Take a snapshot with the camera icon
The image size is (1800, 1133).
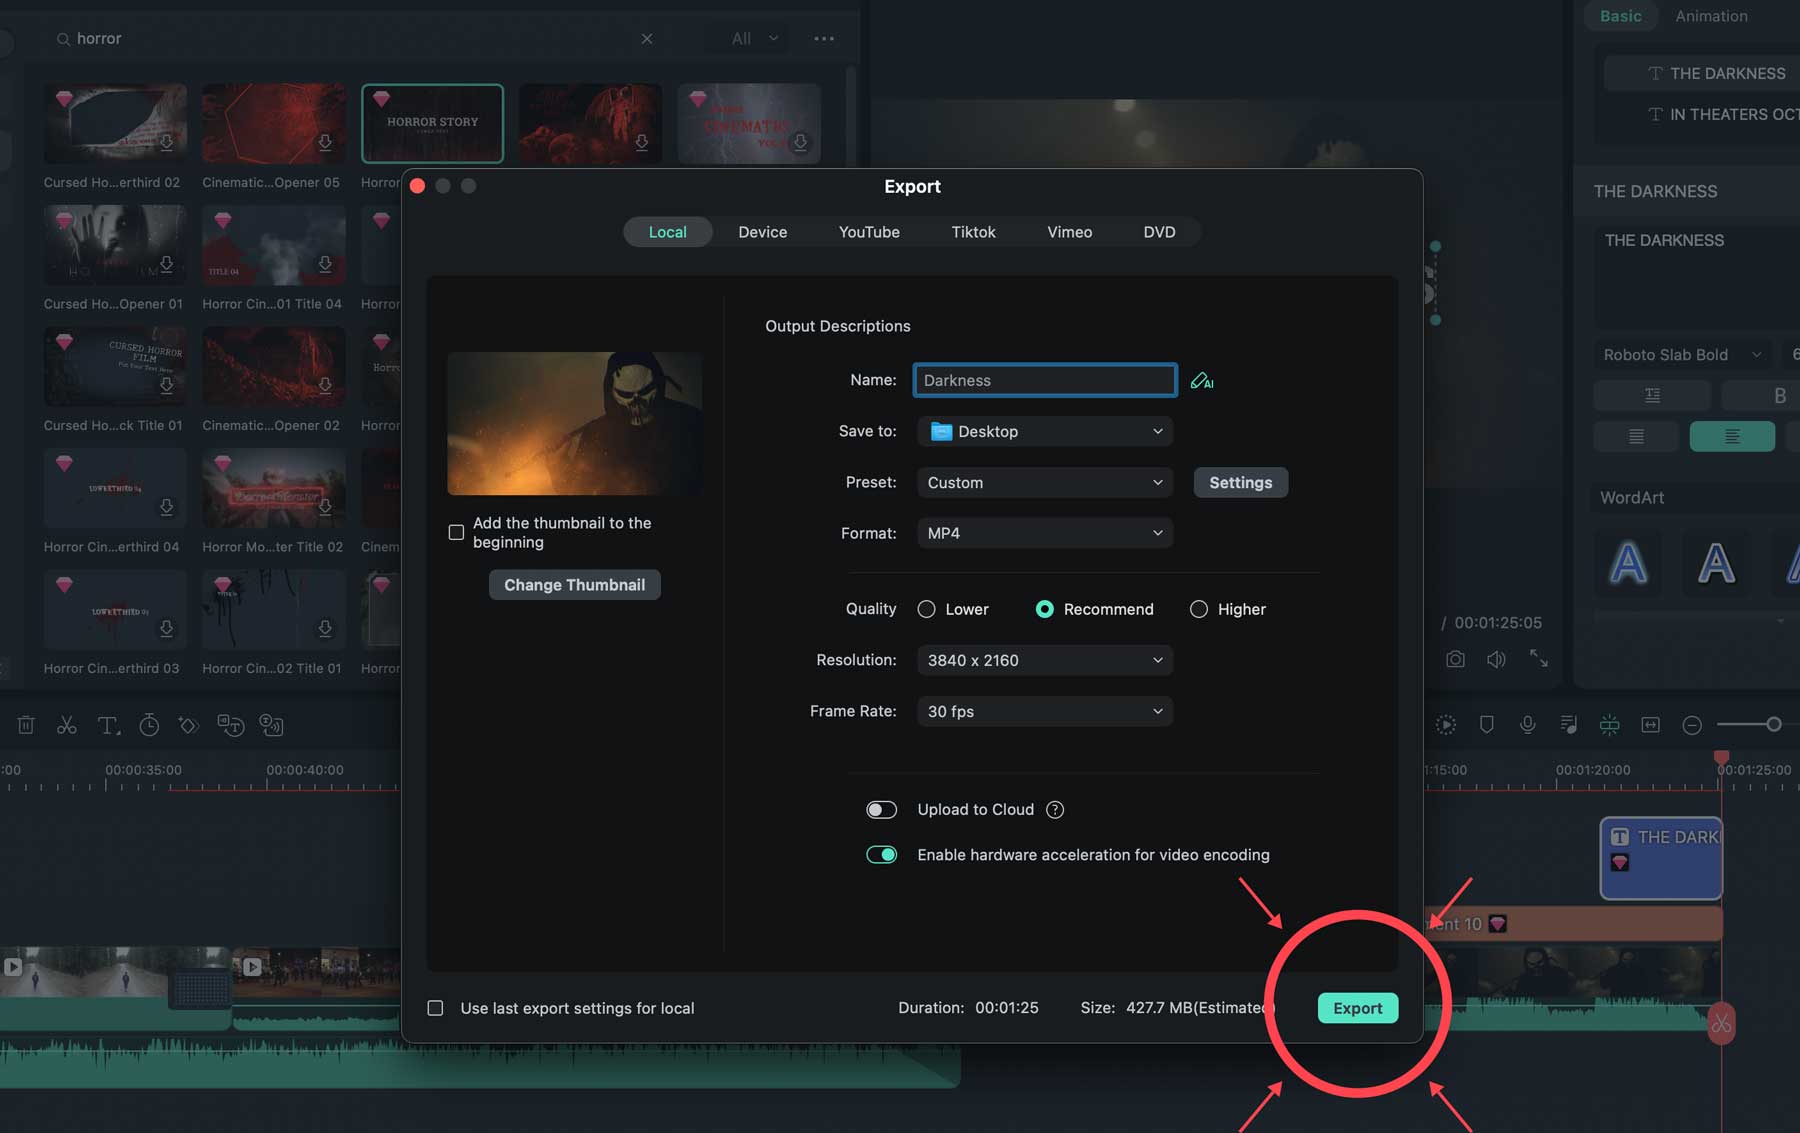(1456, 659)
